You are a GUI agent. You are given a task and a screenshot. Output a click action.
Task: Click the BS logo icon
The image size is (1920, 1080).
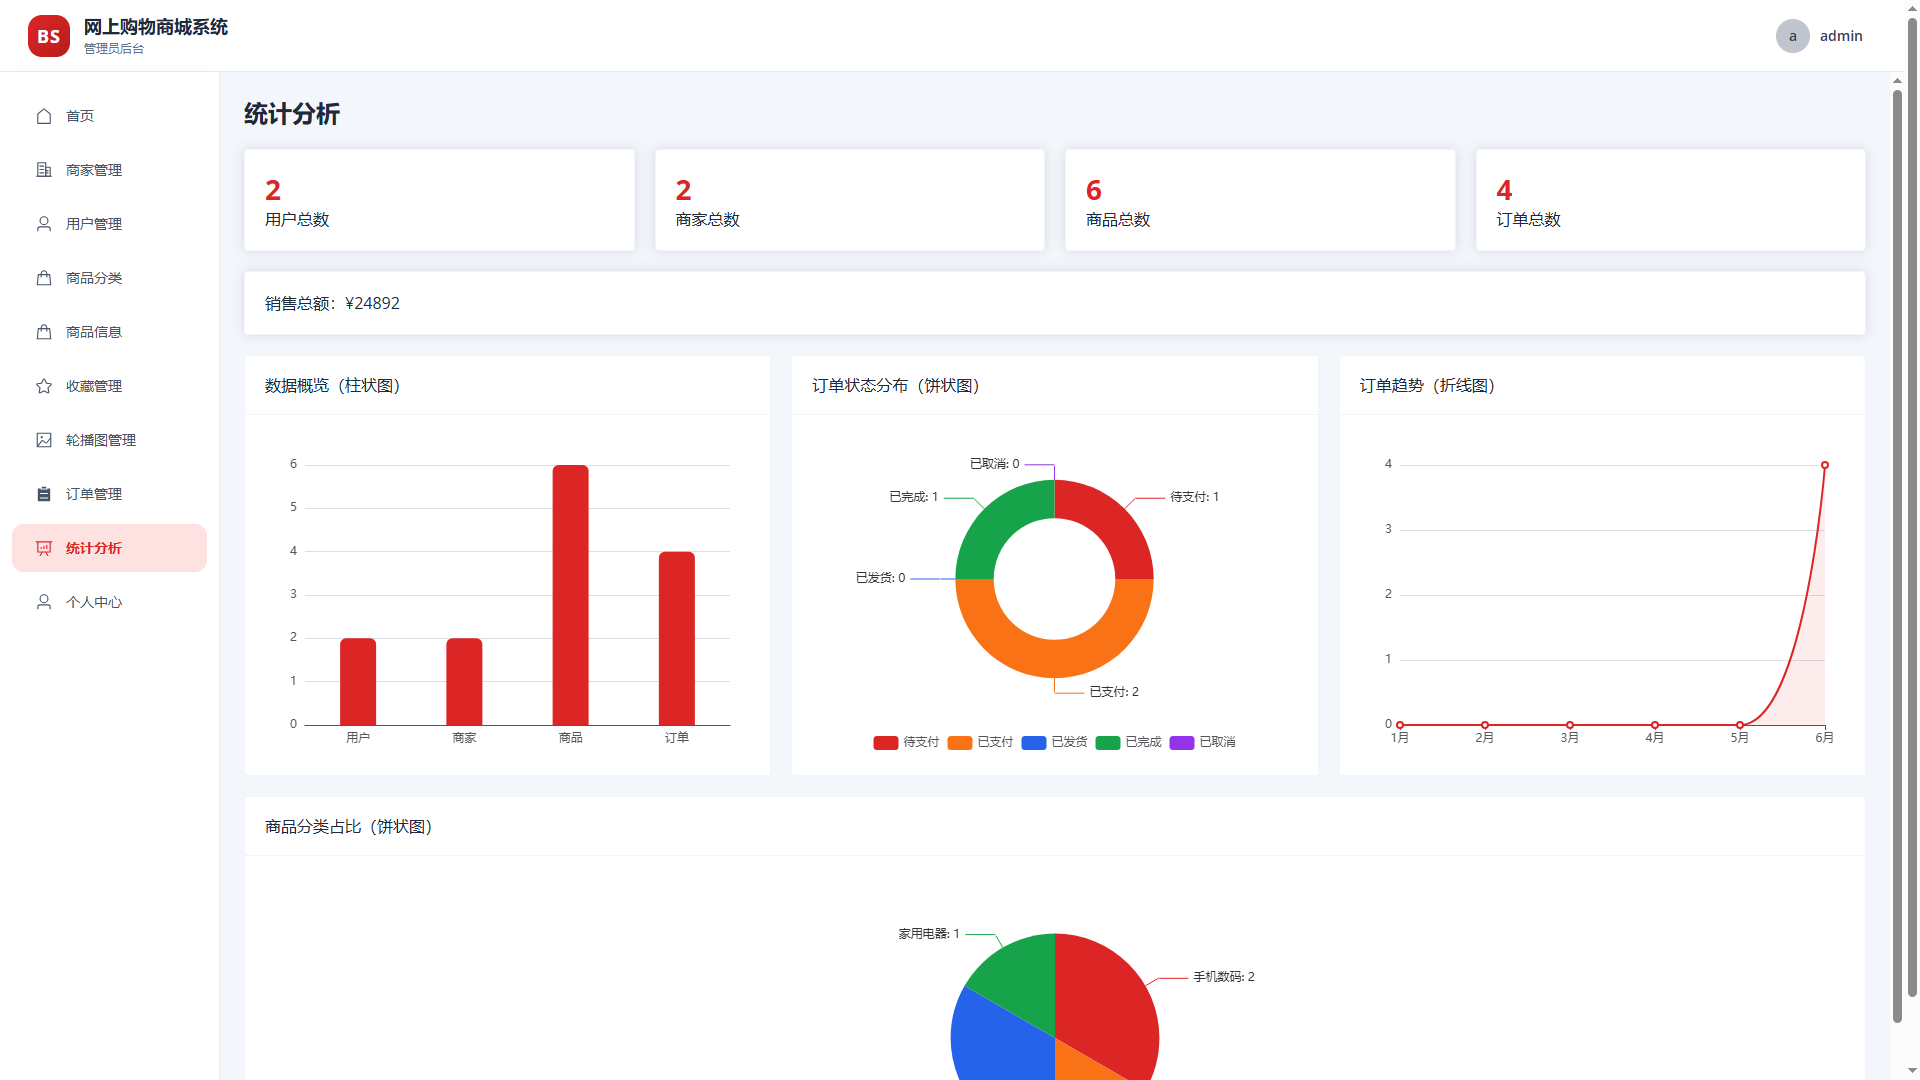click(x=49, y=36)
